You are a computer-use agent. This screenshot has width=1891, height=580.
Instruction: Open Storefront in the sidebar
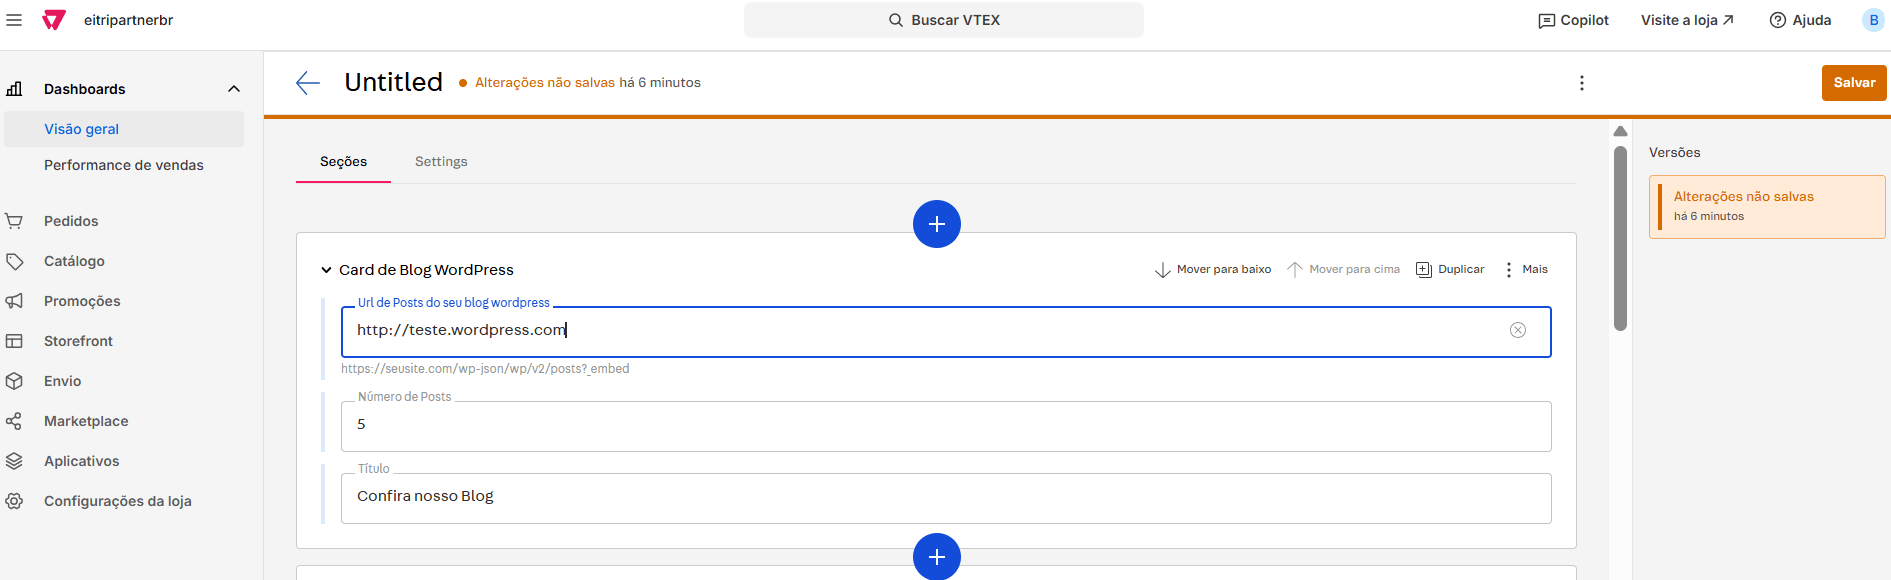78,341
